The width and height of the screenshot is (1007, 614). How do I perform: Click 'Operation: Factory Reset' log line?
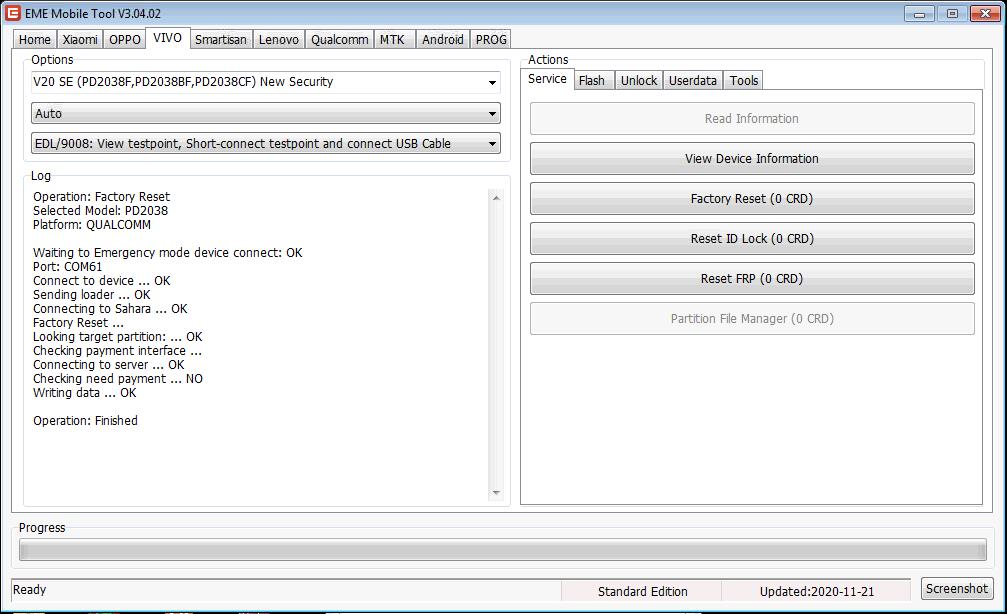tap(101, 197)
